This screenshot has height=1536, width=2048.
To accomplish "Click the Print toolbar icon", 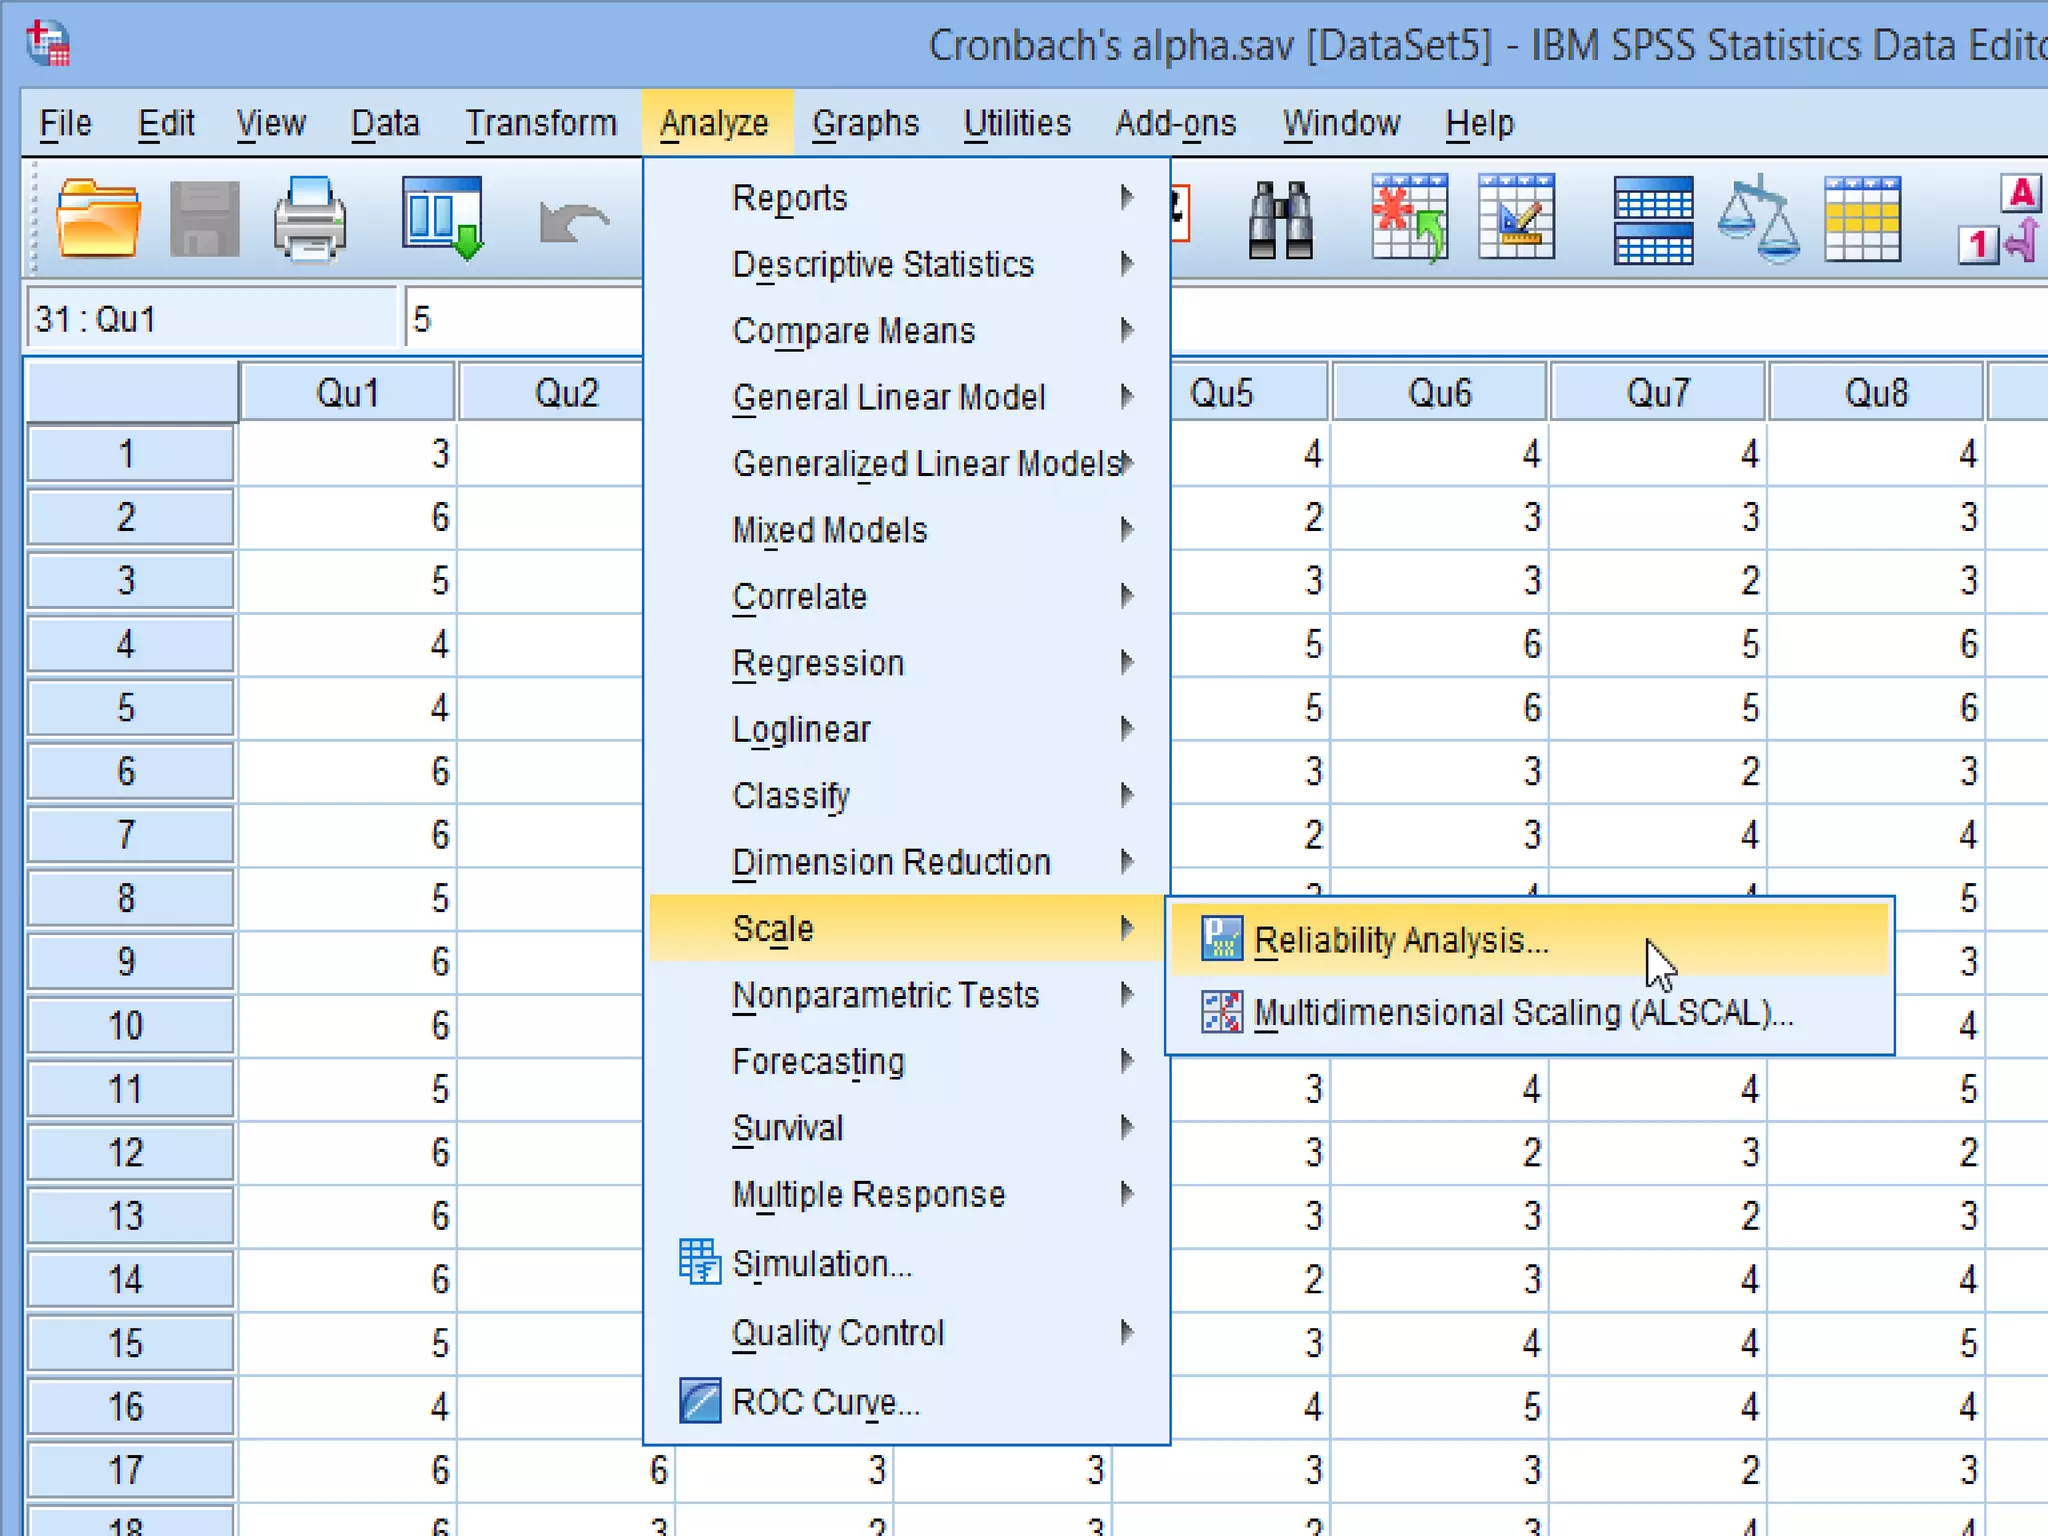I will pyautogui.click(x=310, y=219).
